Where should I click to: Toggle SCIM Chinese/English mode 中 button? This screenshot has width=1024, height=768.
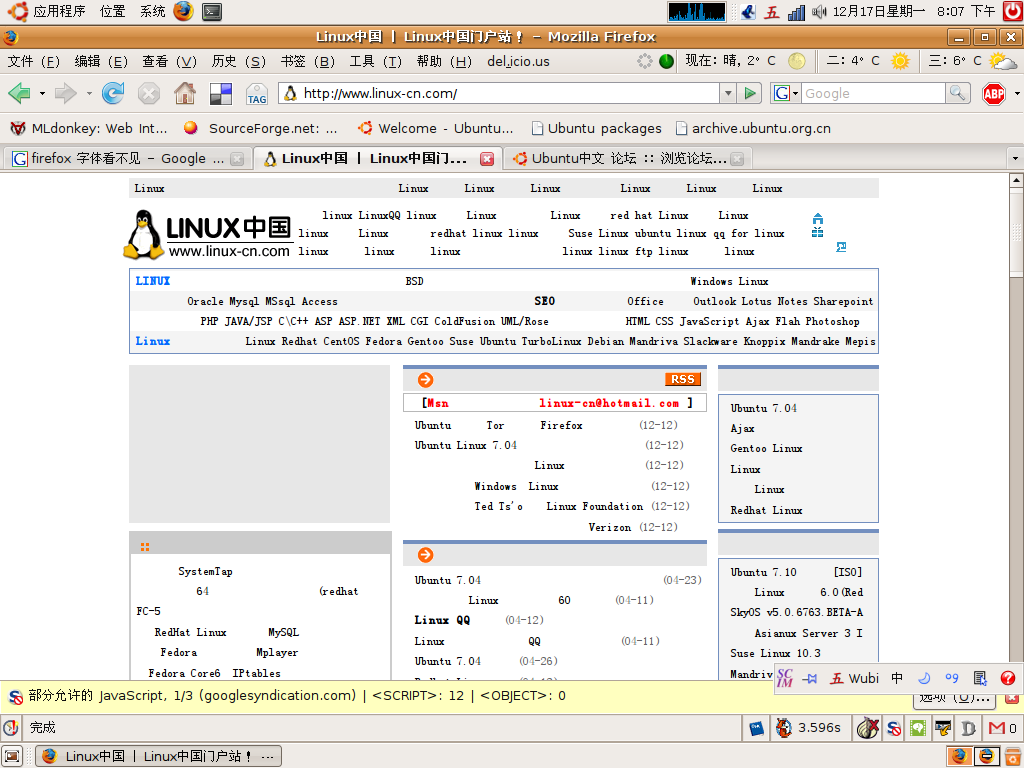[x=897, y=678]
